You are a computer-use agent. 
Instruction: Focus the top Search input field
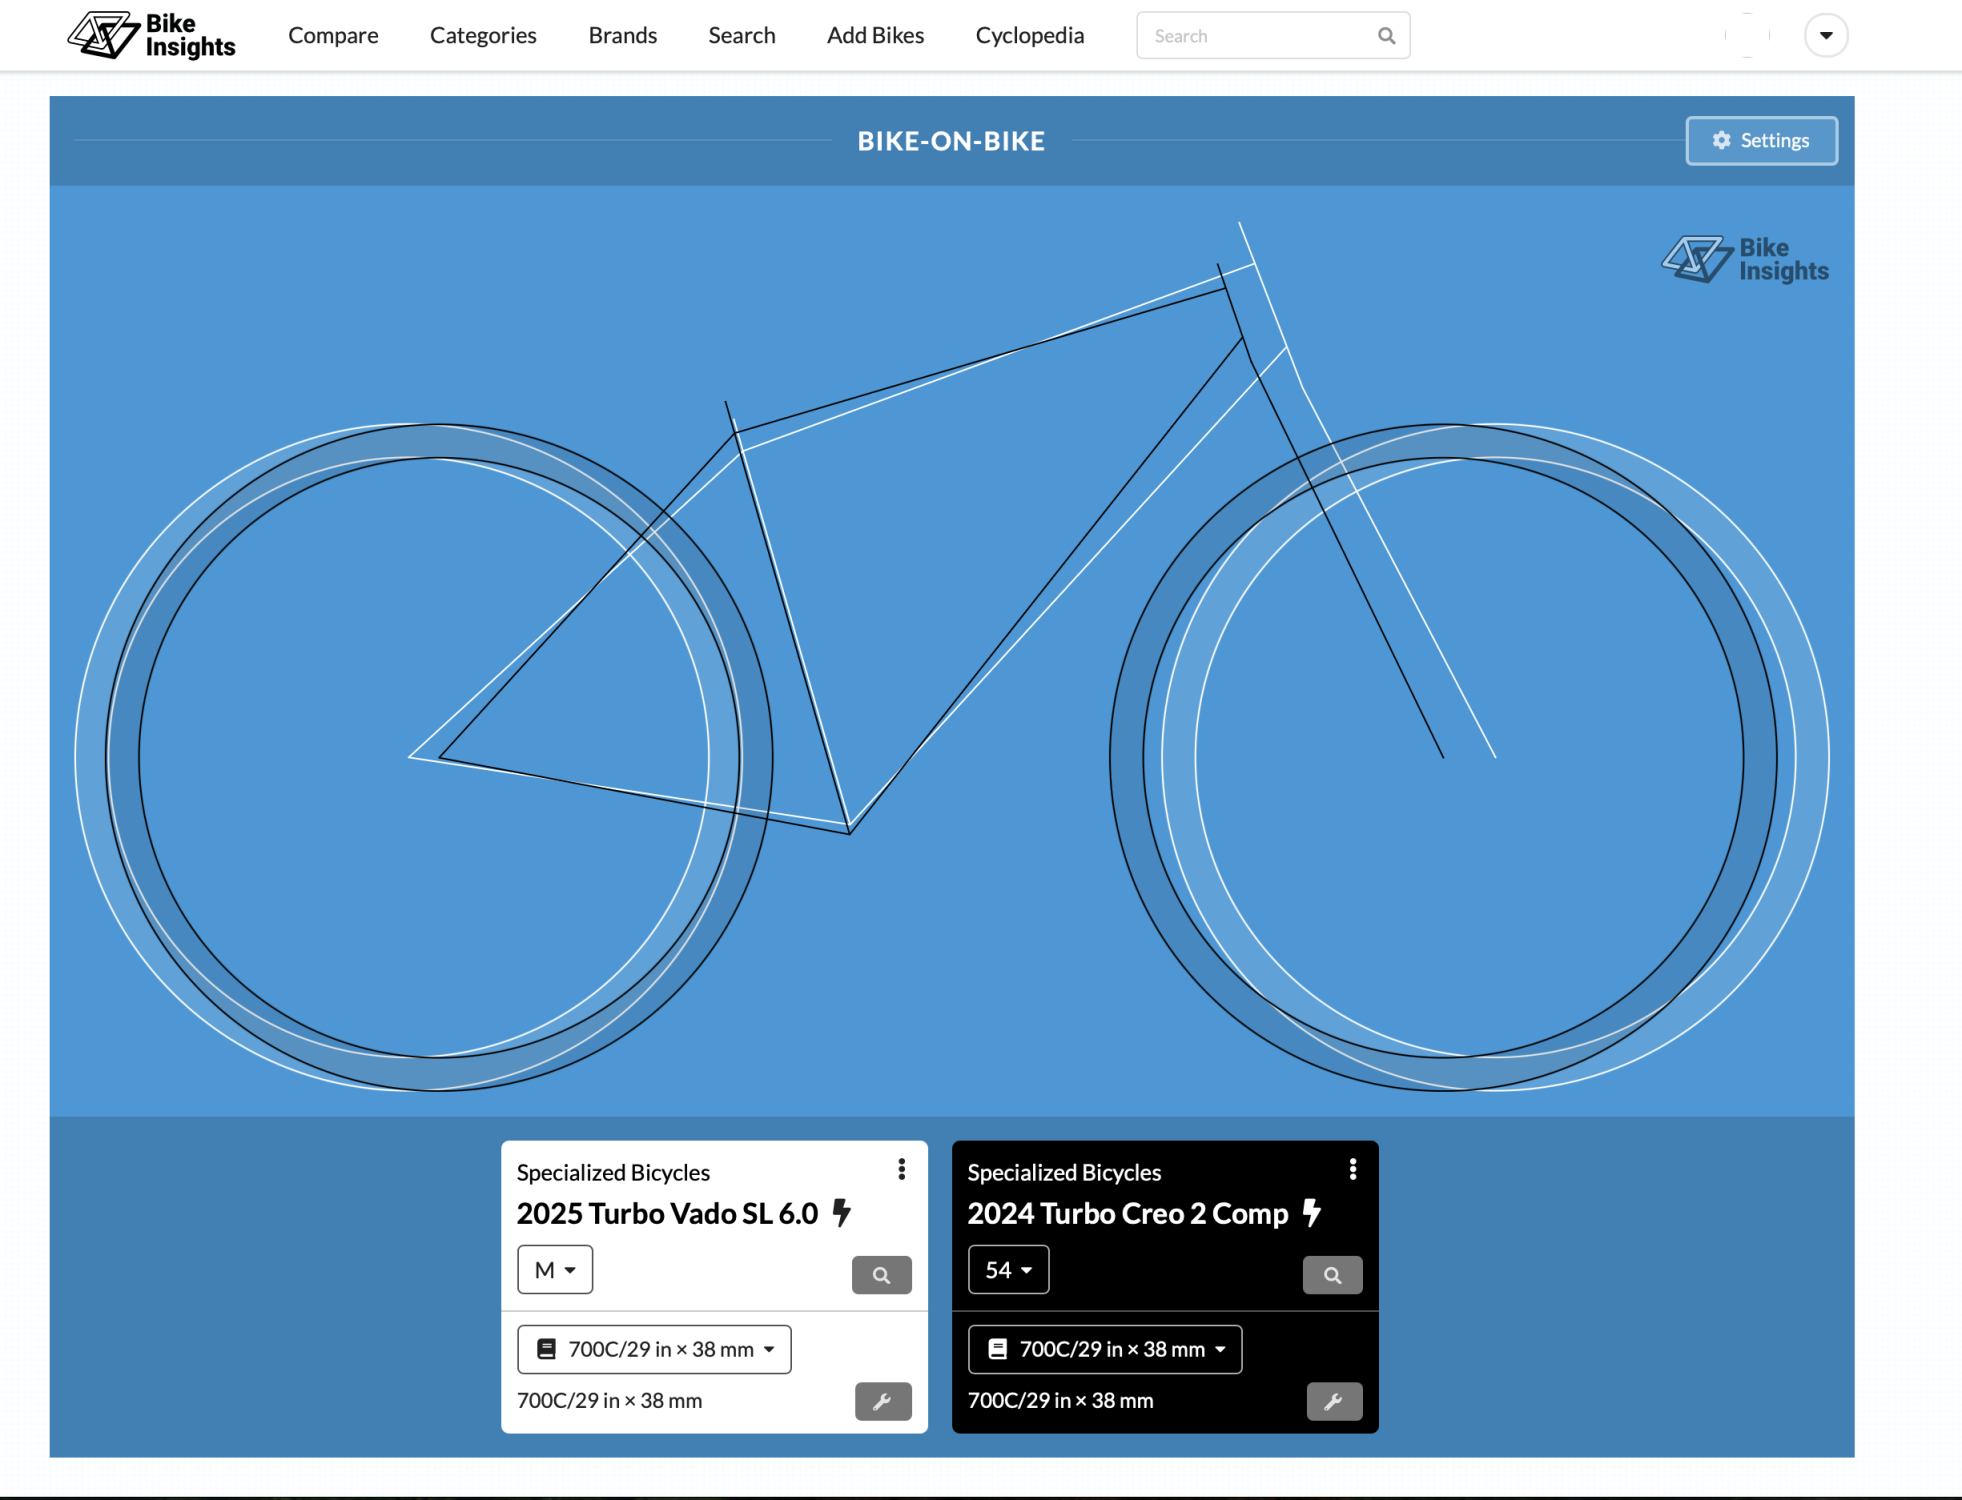pyautogui.click(x=1273, y=36)
